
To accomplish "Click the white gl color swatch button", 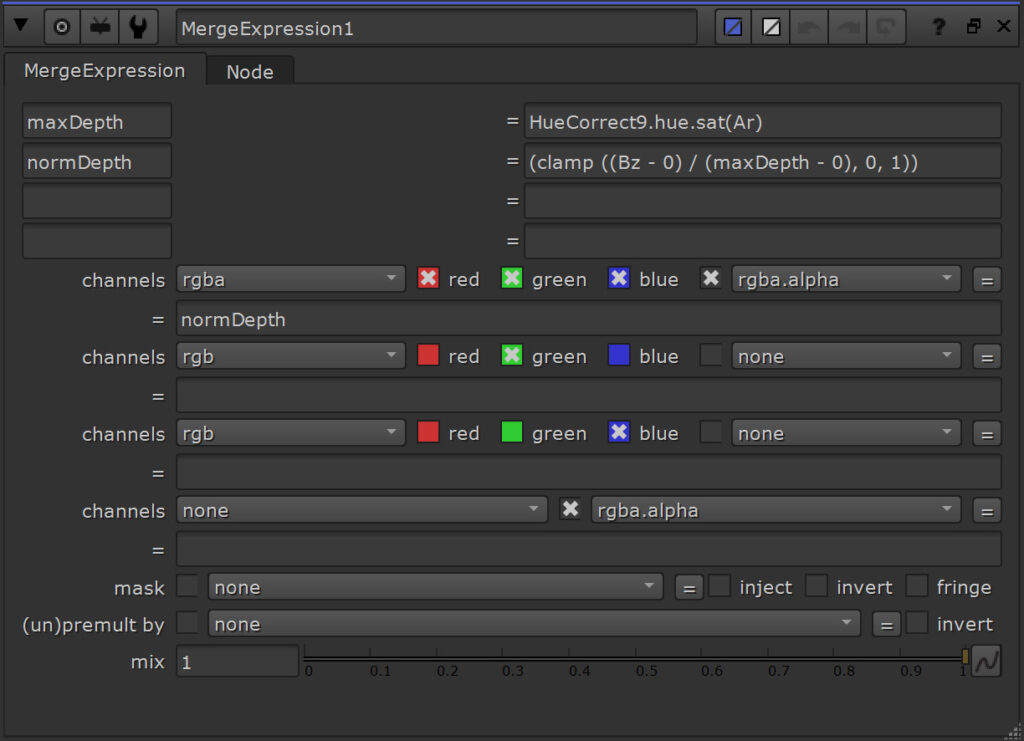I will coord(771,27).
